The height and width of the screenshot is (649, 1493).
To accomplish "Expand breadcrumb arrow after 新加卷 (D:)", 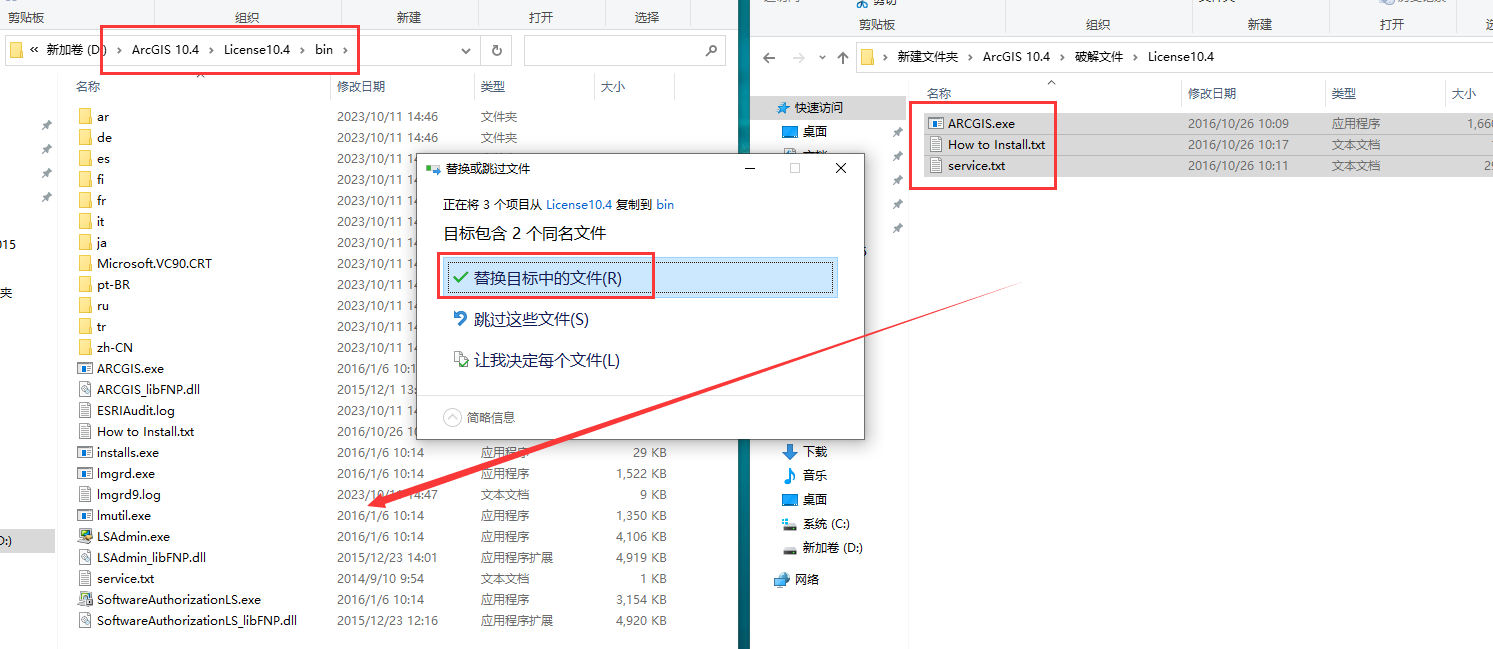I will [120, 50].
